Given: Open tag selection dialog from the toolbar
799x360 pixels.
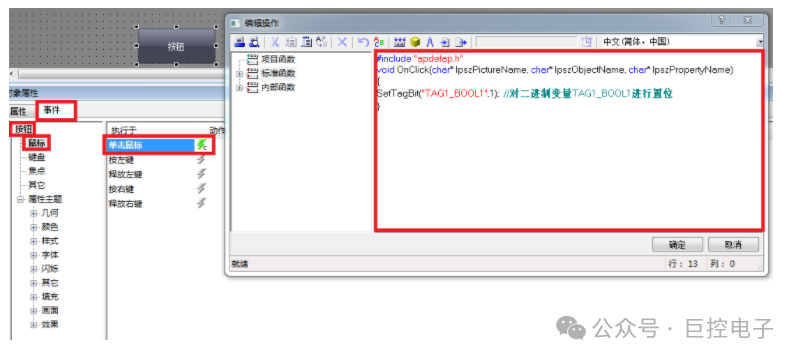Looking at the screenshot, I should click(400, 42).
